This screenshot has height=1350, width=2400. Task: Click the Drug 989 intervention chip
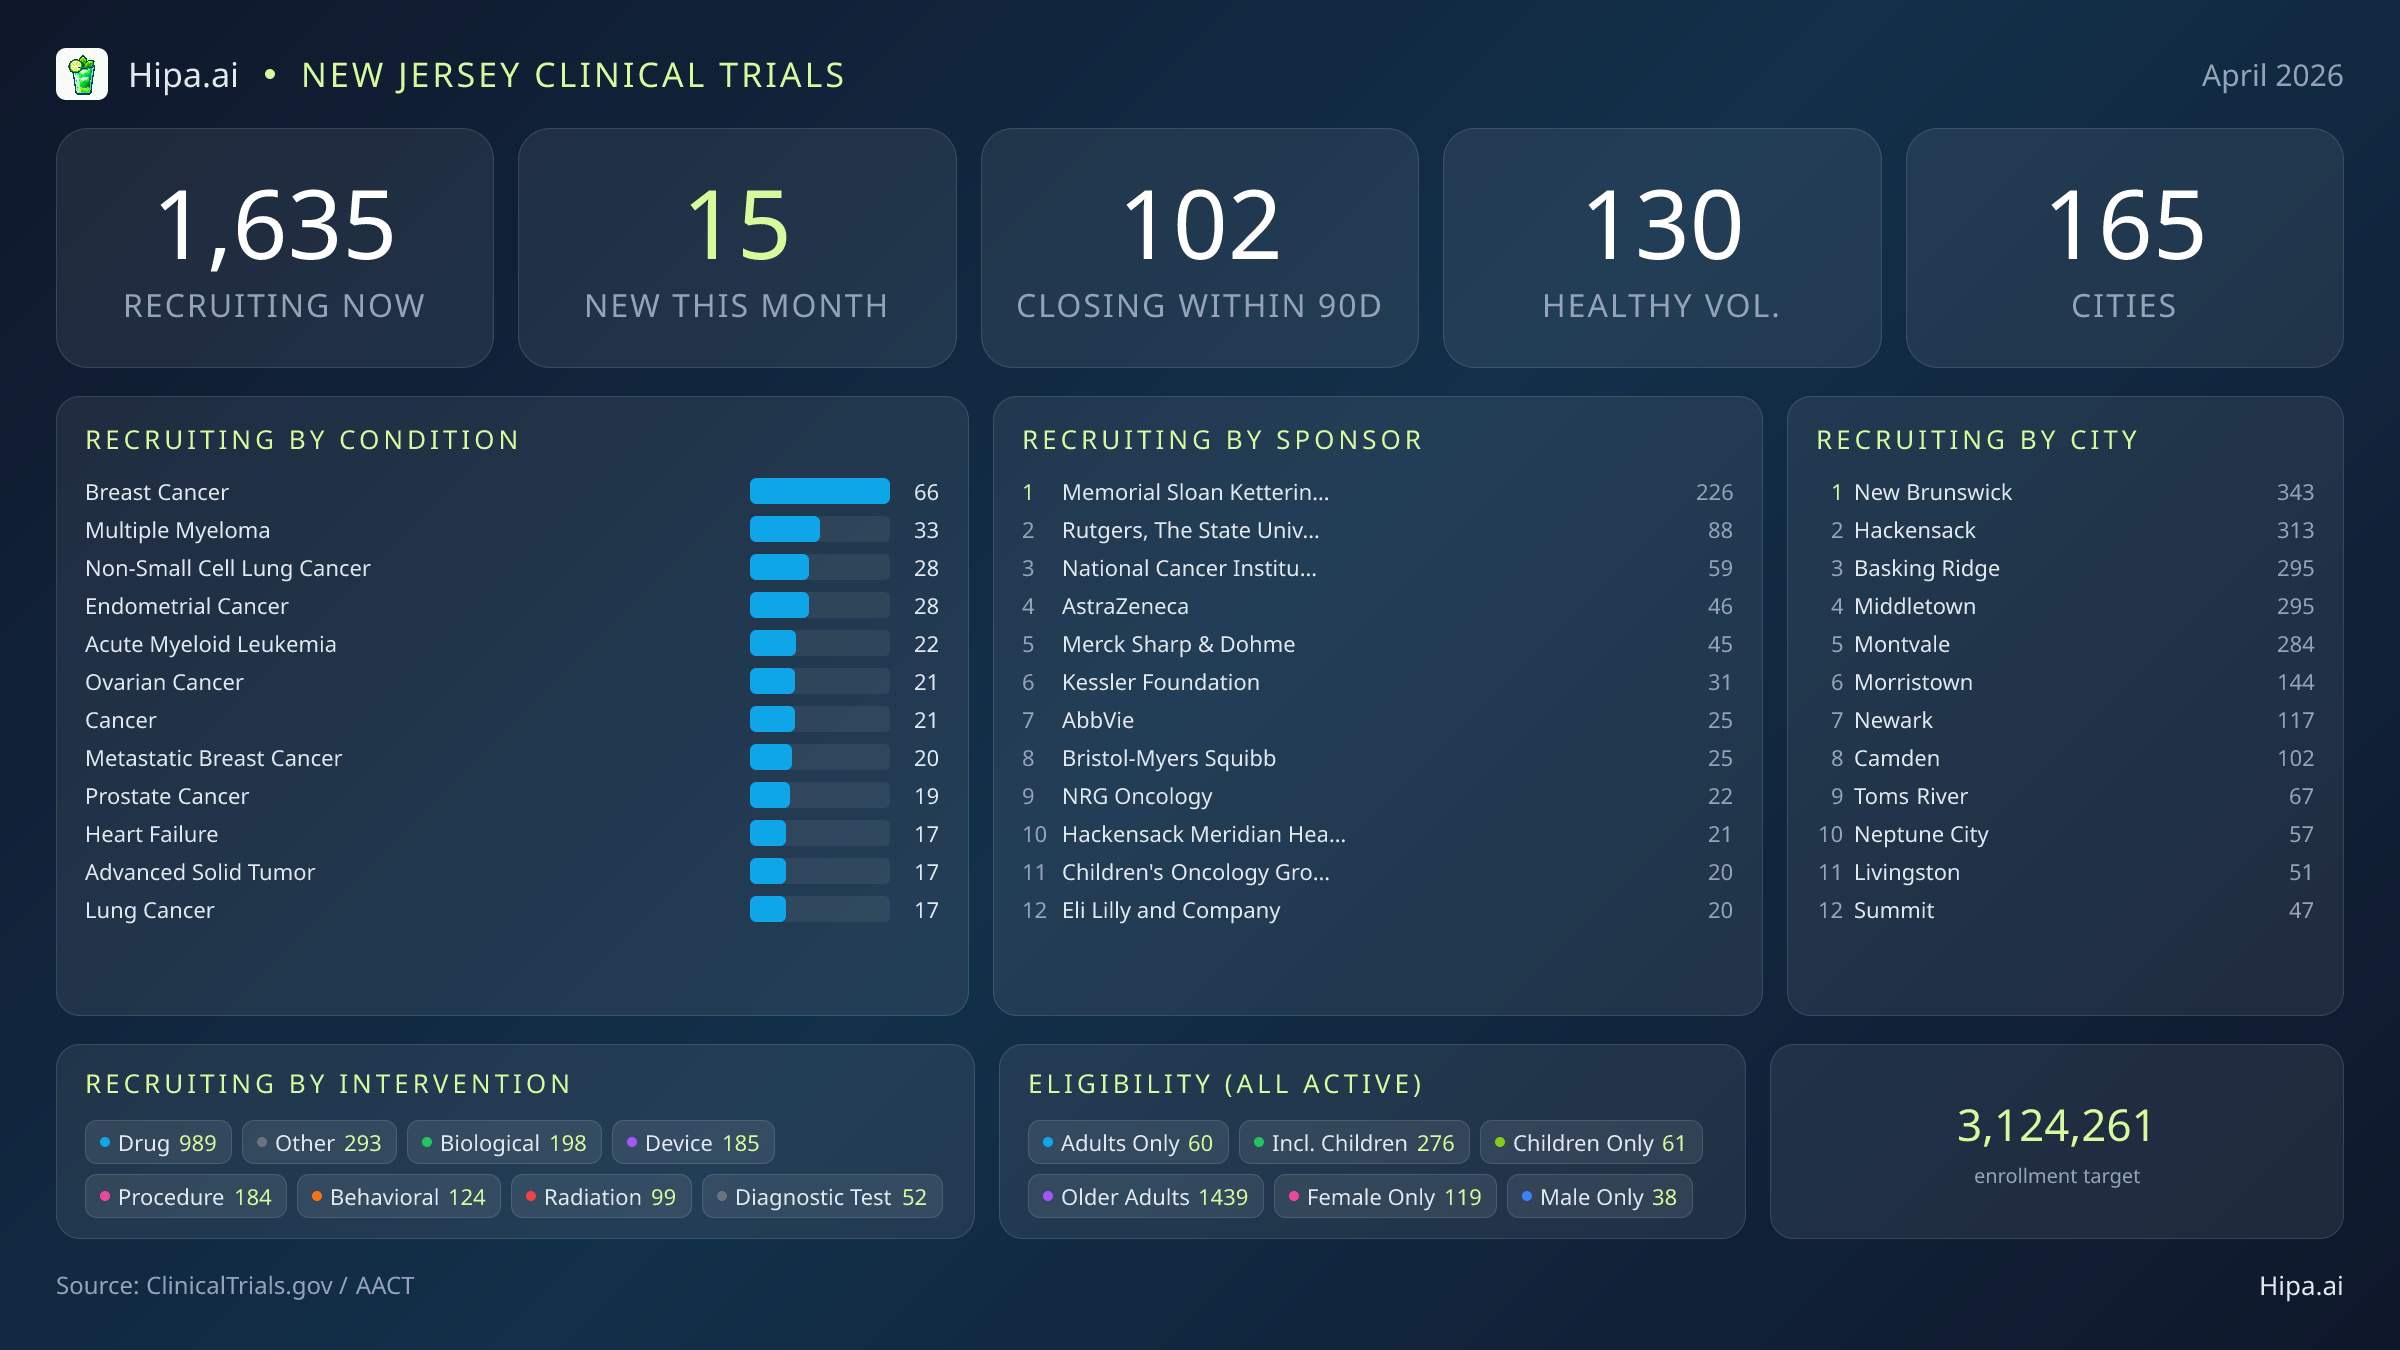(x=158, y=1142)
